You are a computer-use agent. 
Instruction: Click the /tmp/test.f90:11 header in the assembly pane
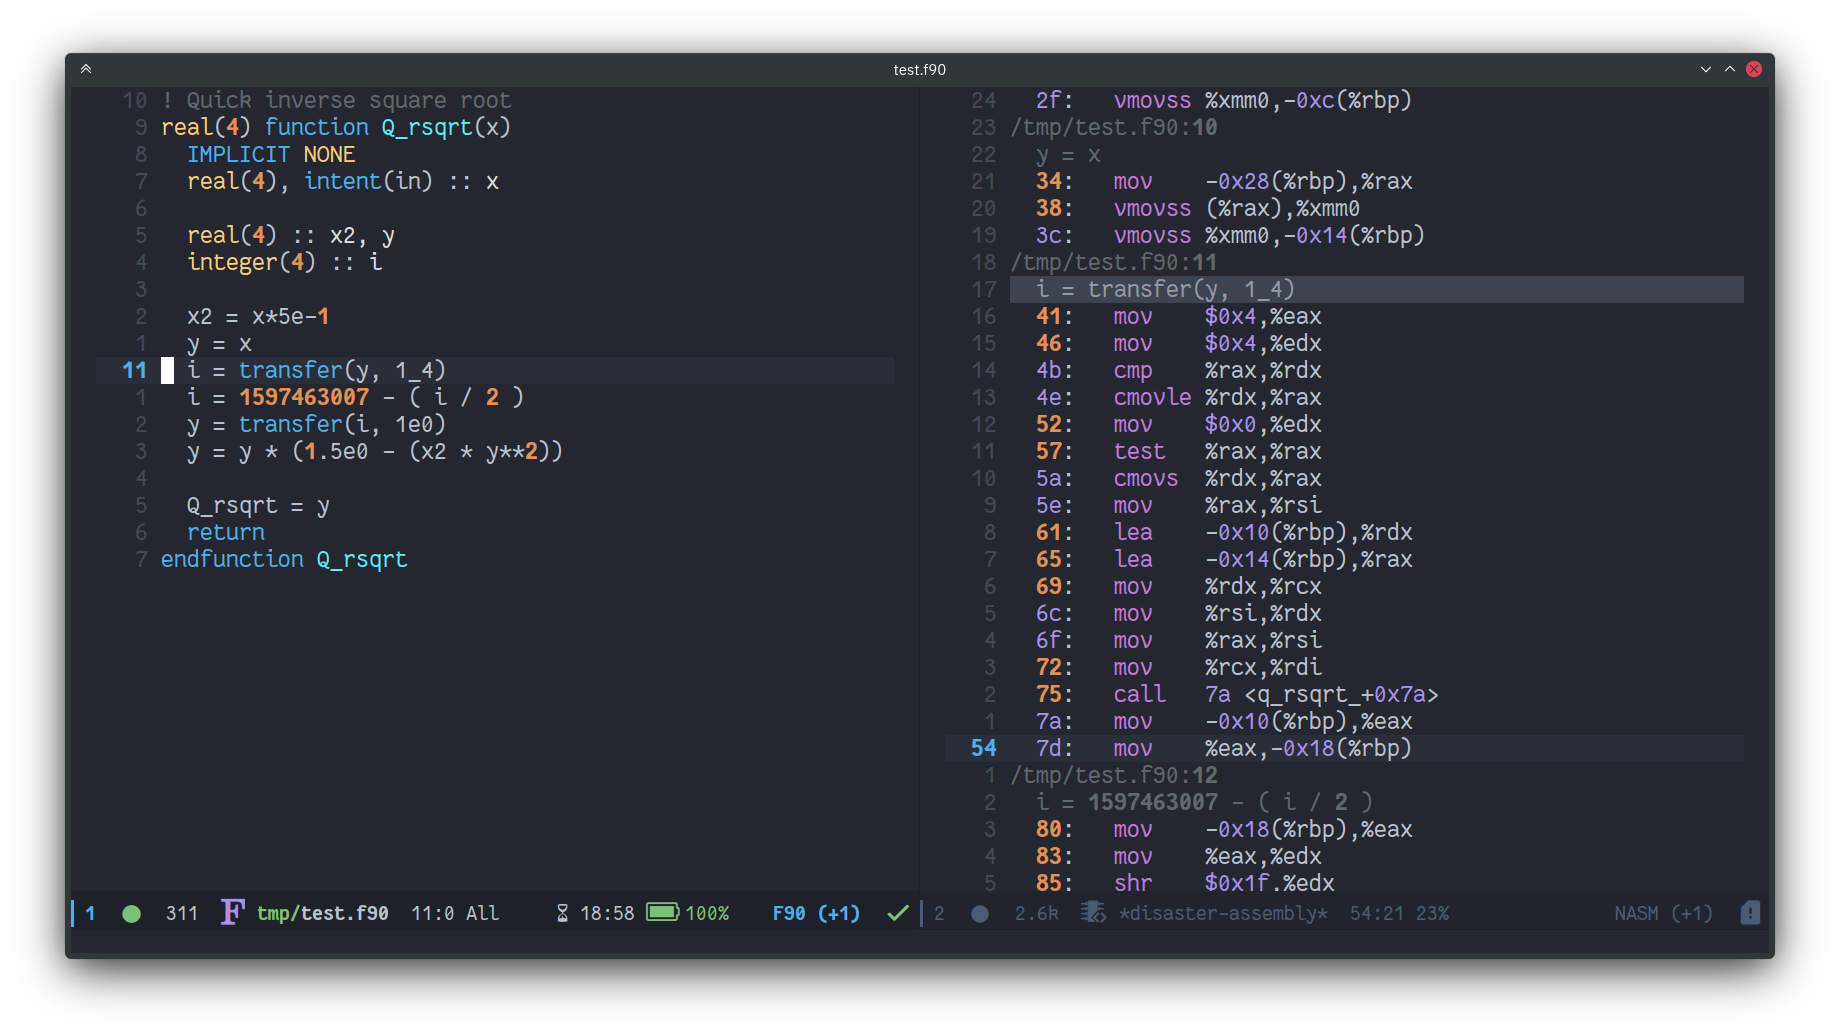click(x=1114, y=262)
